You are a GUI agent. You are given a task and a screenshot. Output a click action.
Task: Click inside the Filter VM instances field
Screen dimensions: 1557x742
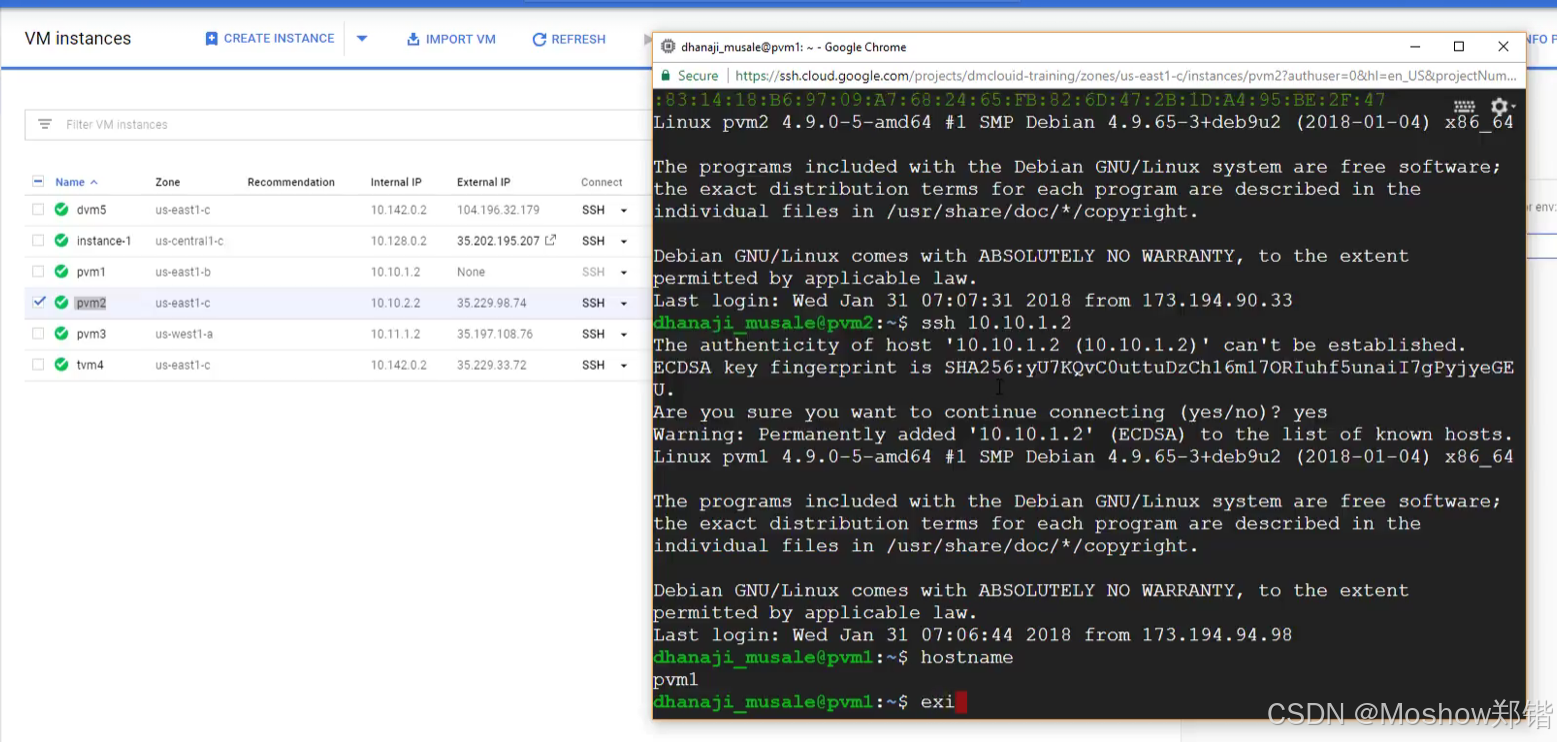[150, 124]
